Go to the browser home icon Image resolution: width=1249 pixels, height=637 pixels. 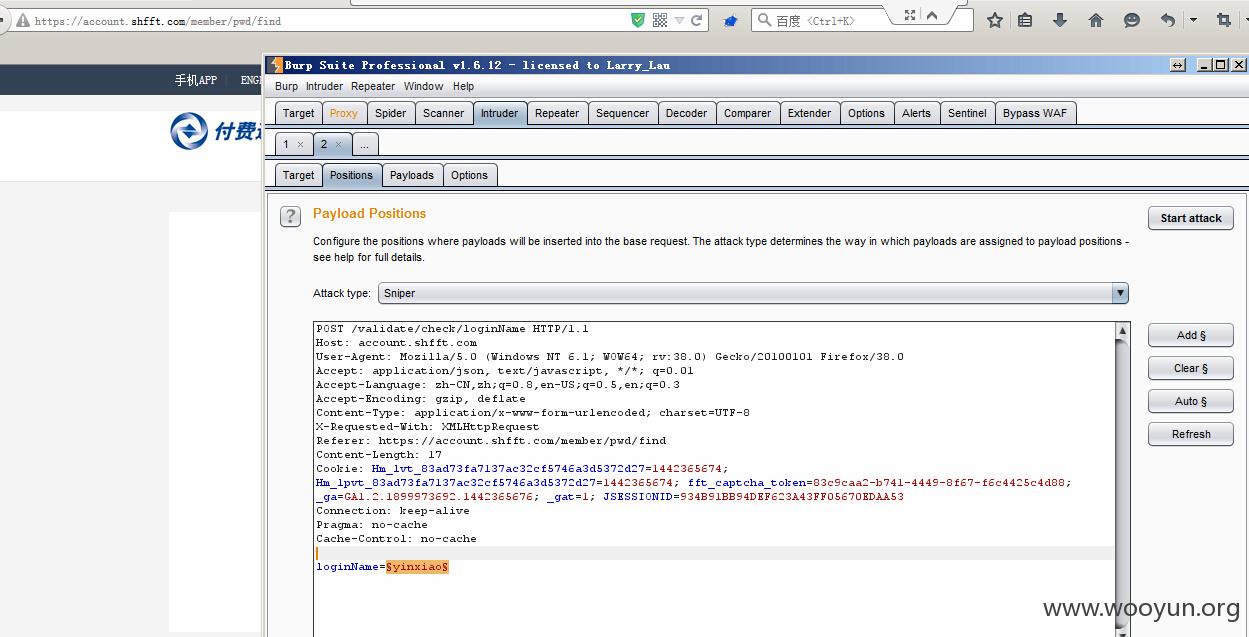pos(1096,20)
